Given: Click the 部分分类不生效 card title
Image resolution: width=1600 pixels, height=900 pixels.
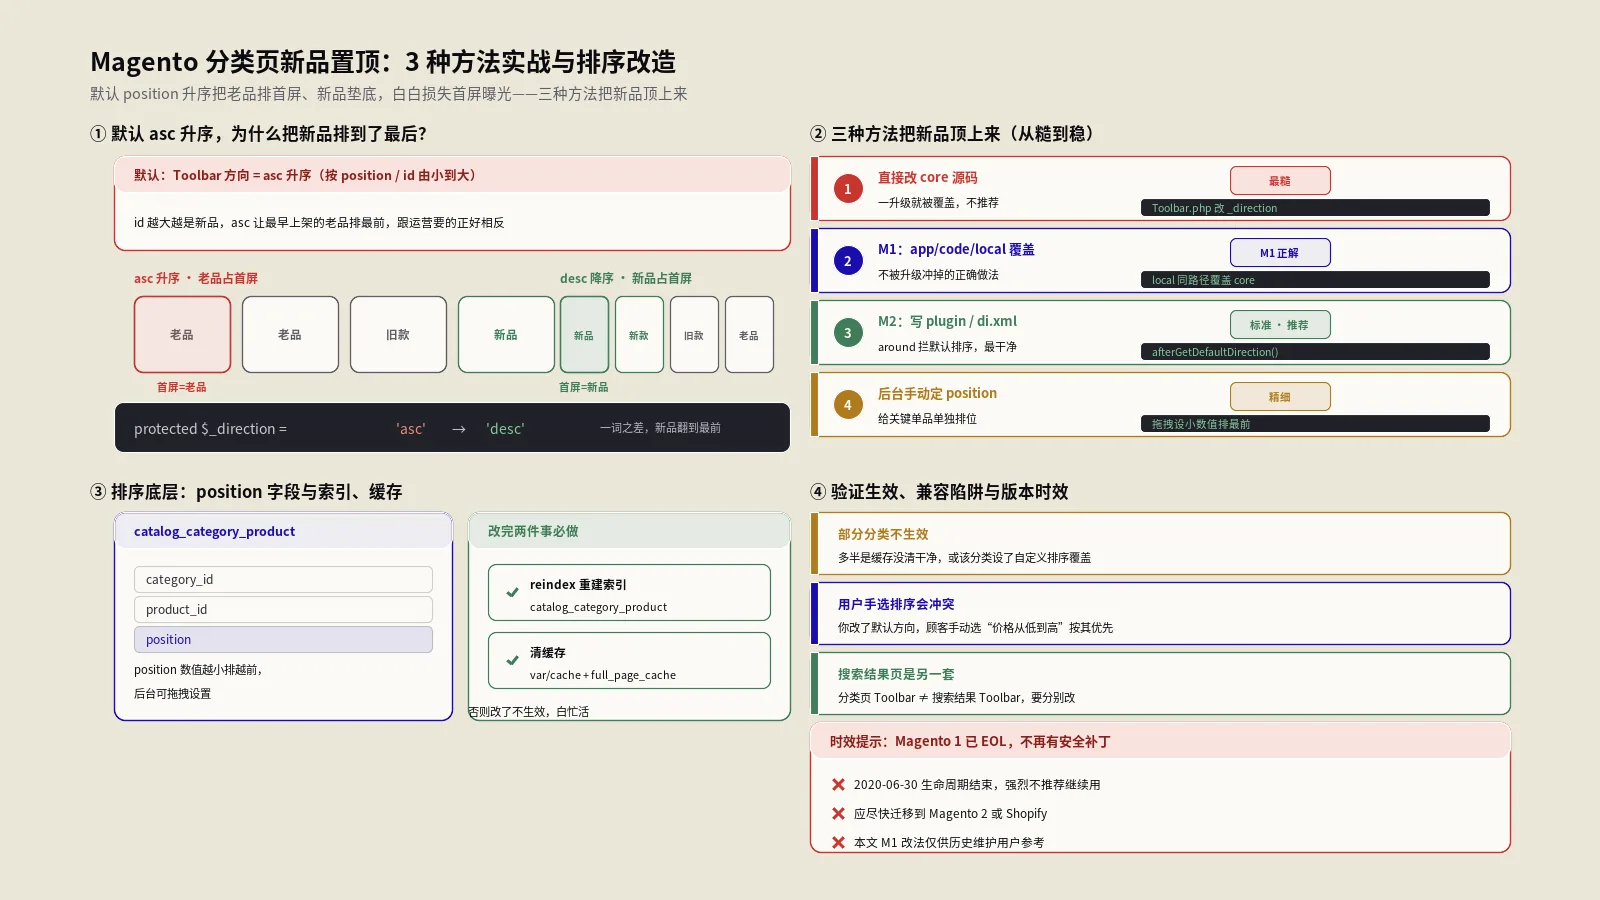Looking at the screenshot, I should click(883, 534).
